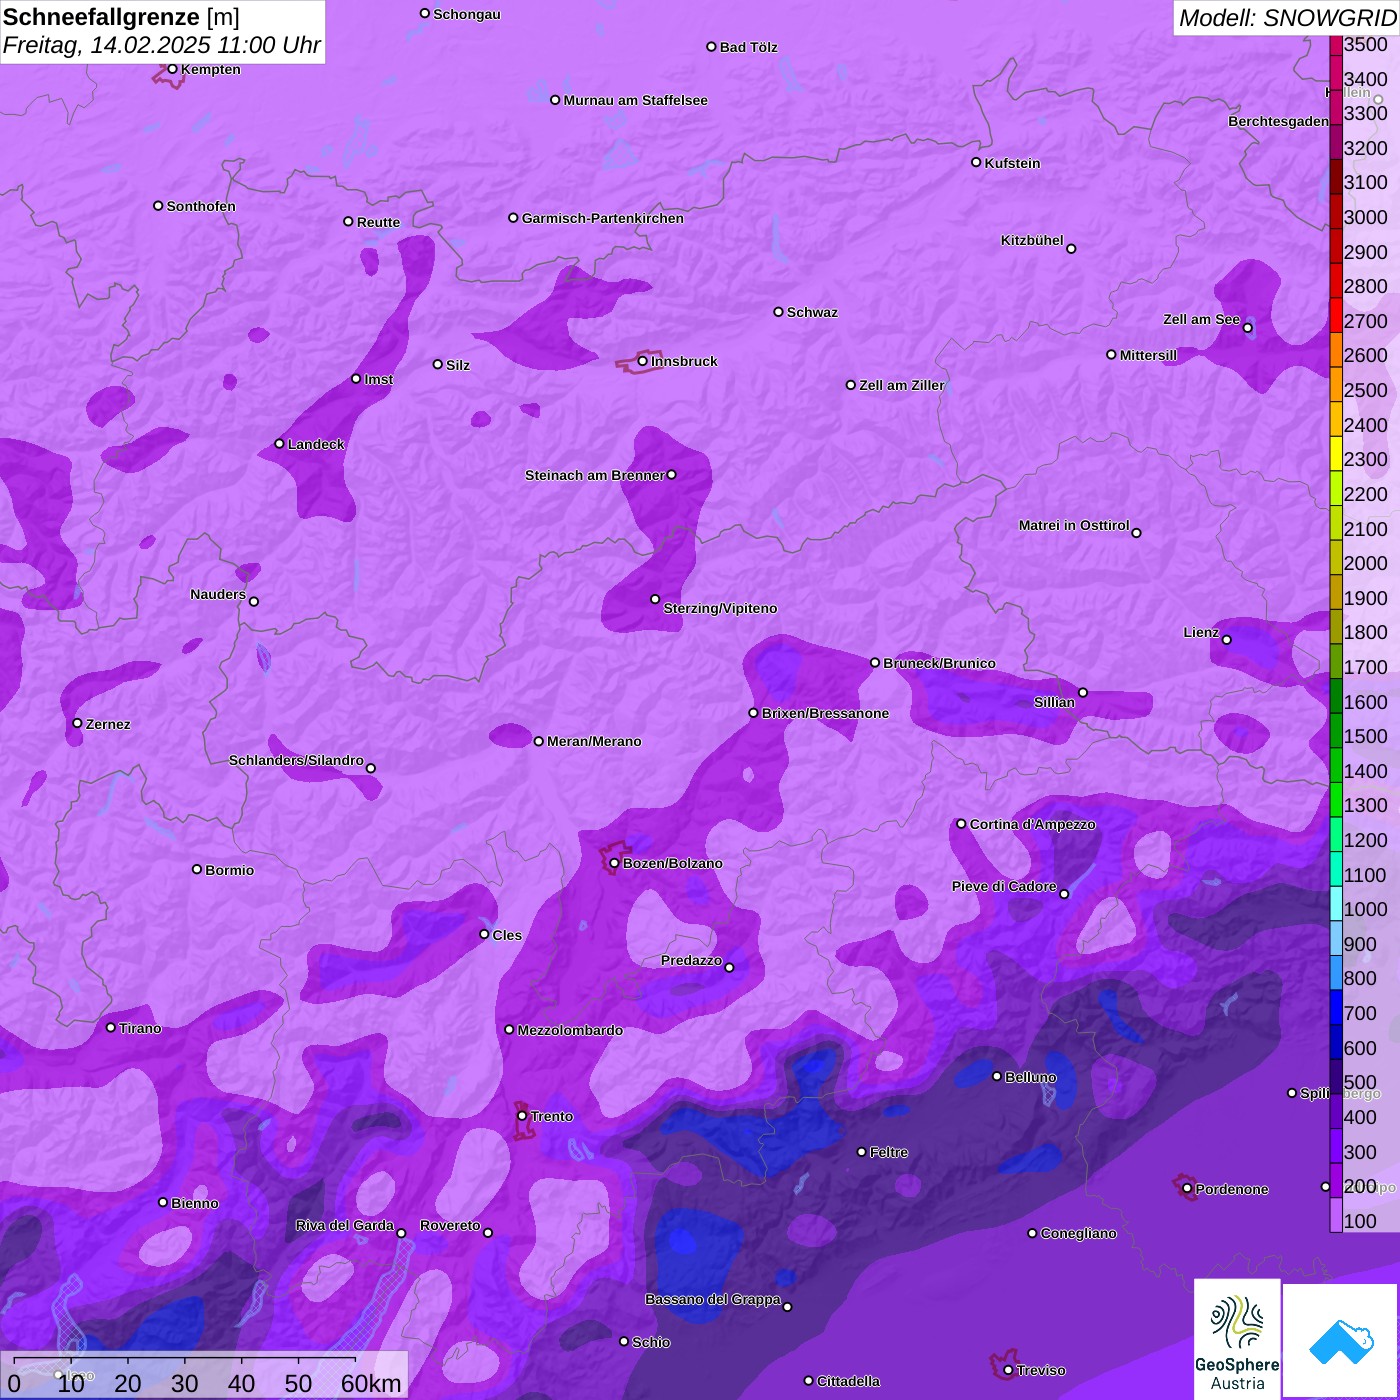Image resolution: width=1400 pixels, height=1400 pixels.
Task: Click the Belluno location dot
Action: point(997,1076)
